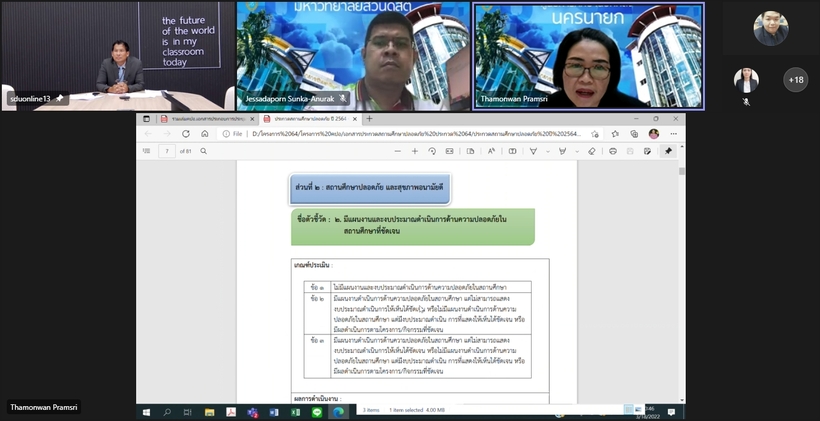Select the Erase tool
Viewport: 820px width, 421px height.
coord(591,151)
